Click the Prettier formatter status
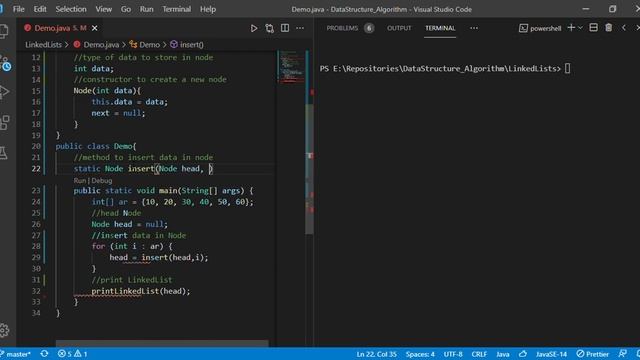The height and width of the screenshot is (360, 640). click(593, 354)
